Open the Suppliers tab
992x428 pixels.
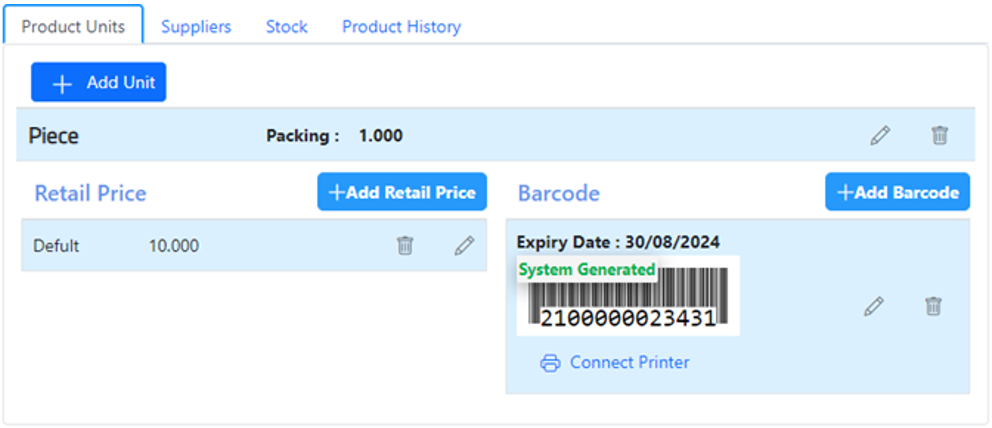(196, 27)
